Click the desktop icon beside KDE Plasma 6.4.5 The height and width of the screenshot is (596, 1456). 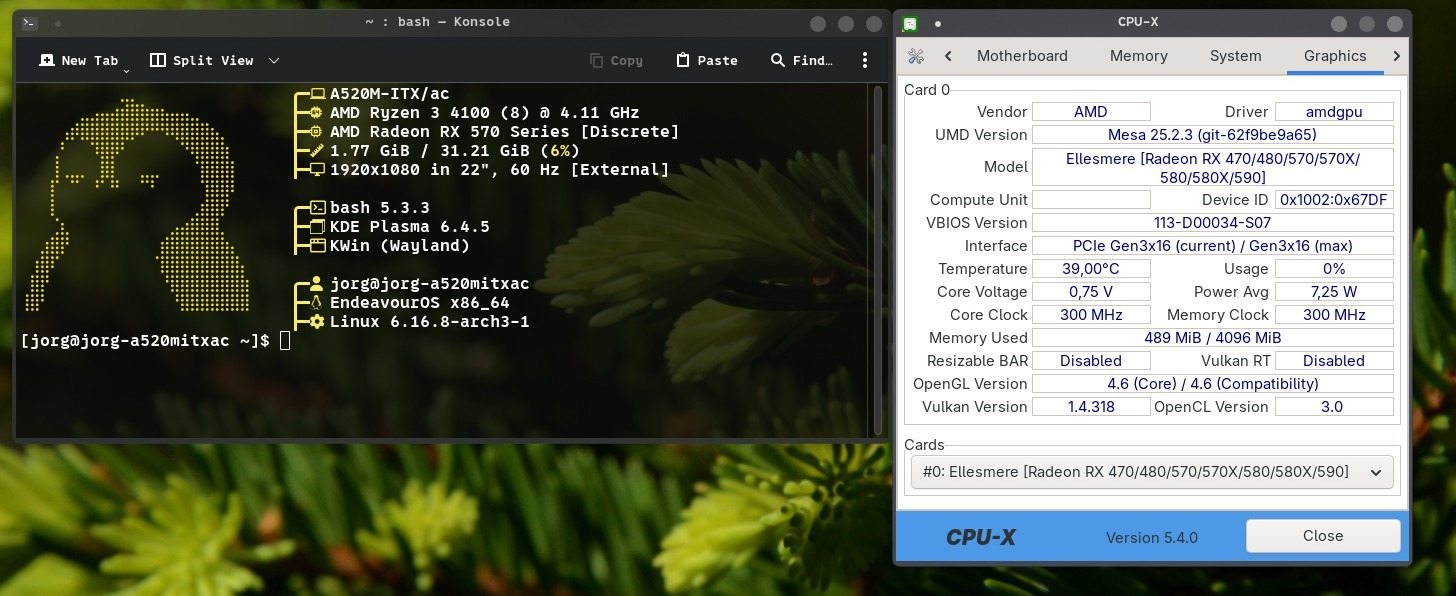click(x=317, y=227)
